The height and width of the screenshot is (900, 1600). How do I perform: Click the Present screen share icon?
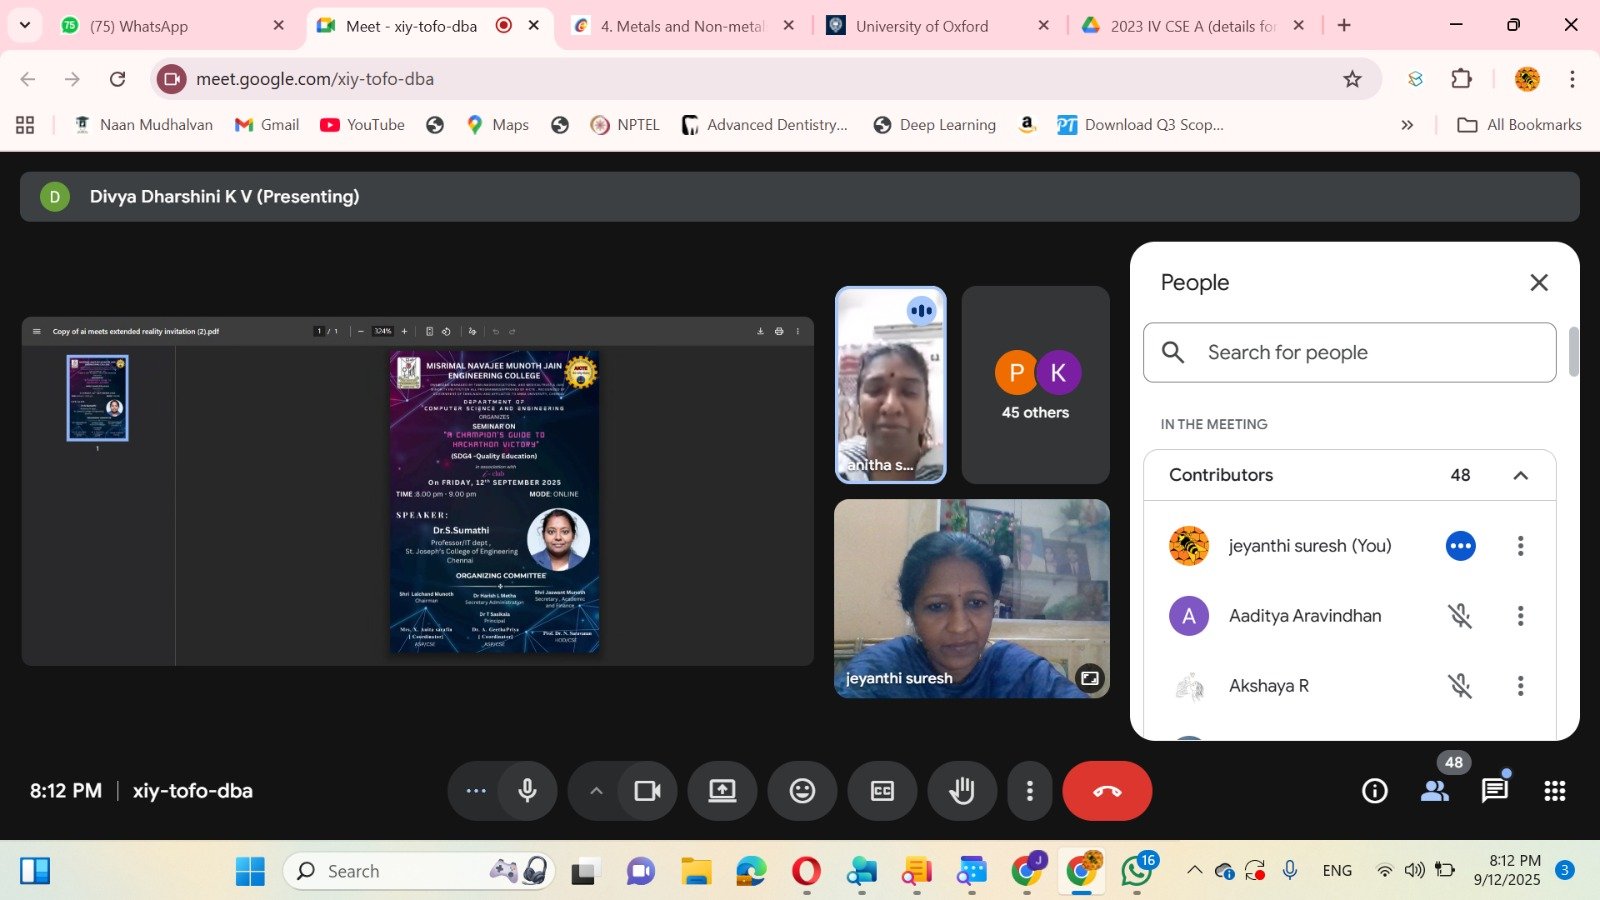722,791
